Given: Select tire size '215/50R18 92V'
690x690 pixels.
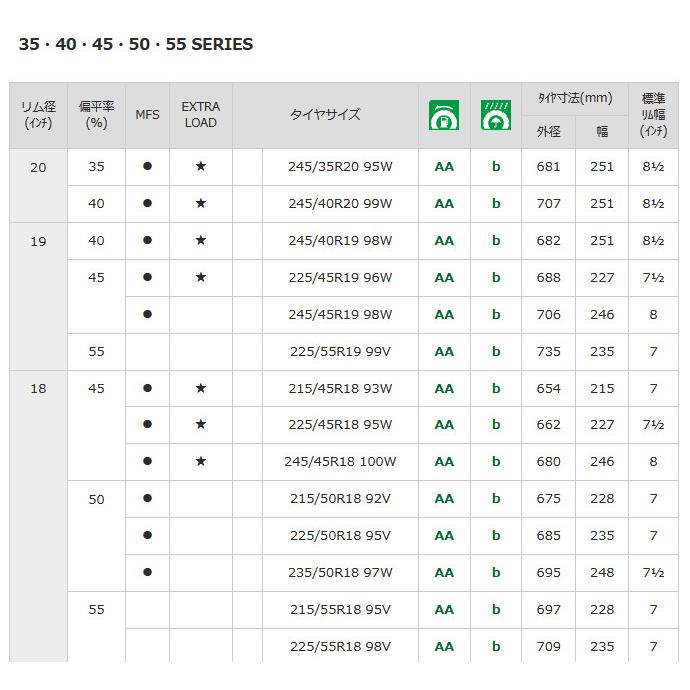Looking at the screenshot, I should tap(340, 499).
